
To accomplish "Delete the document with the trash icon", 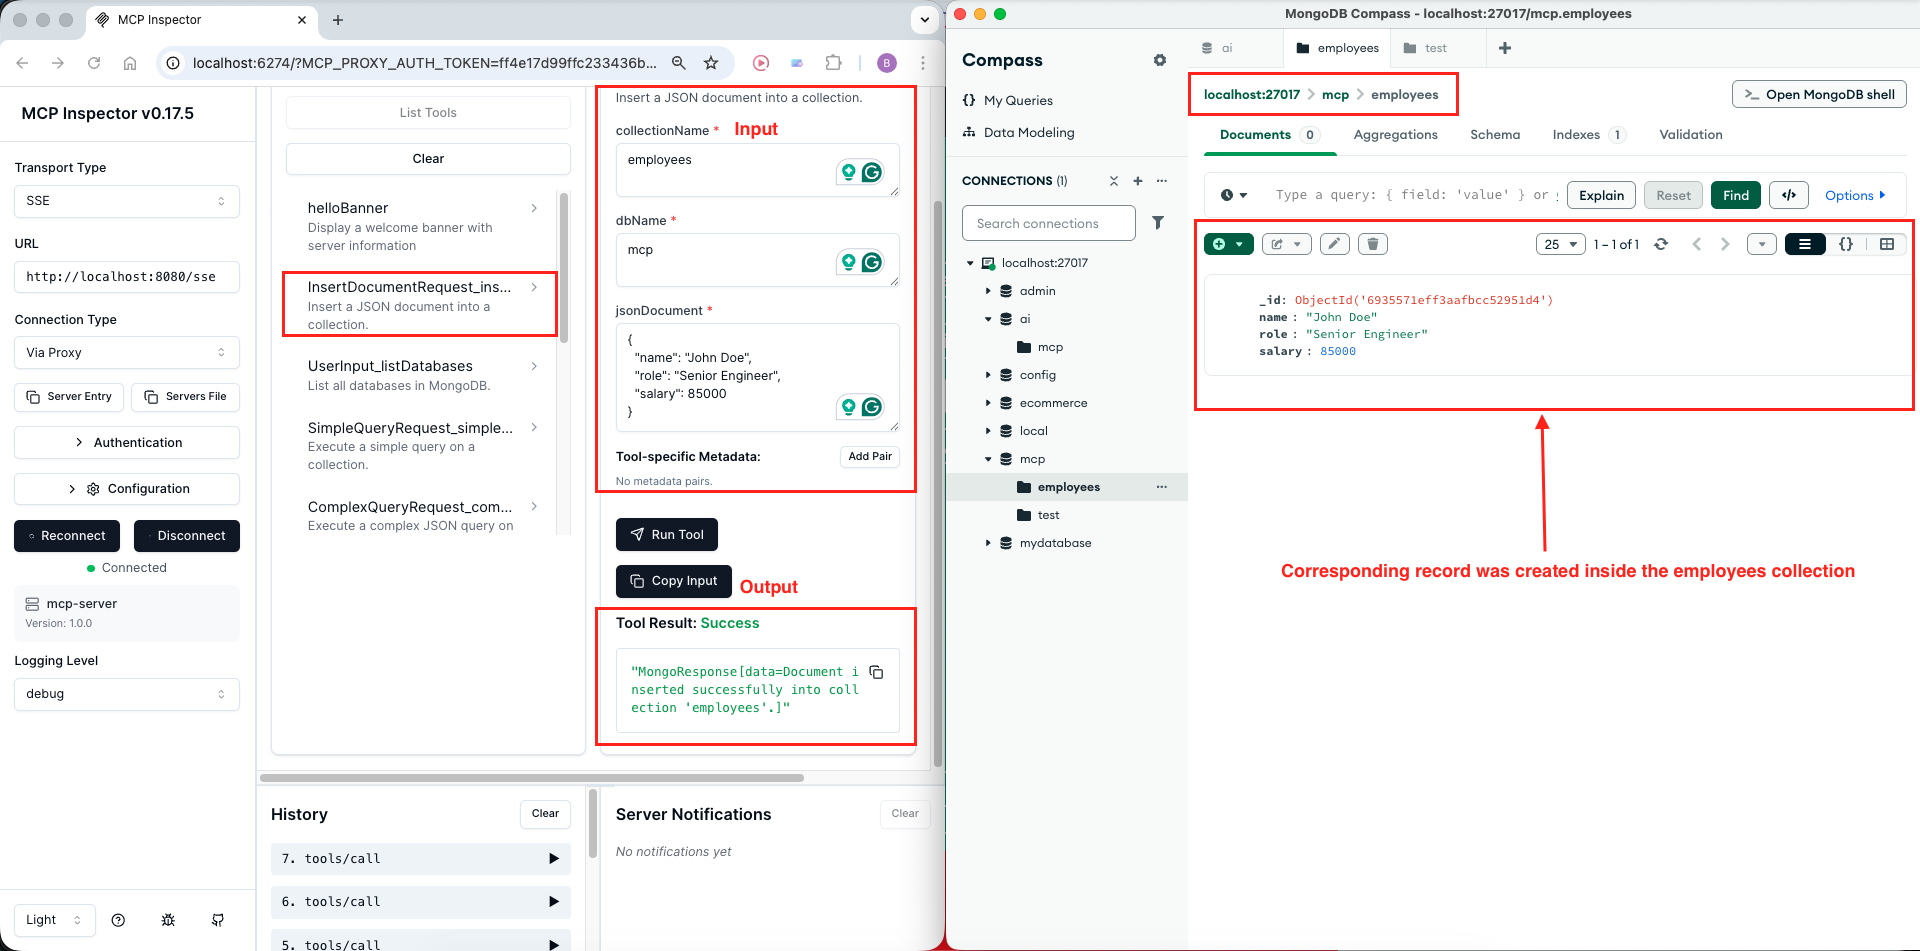I will coord(1372,244).
